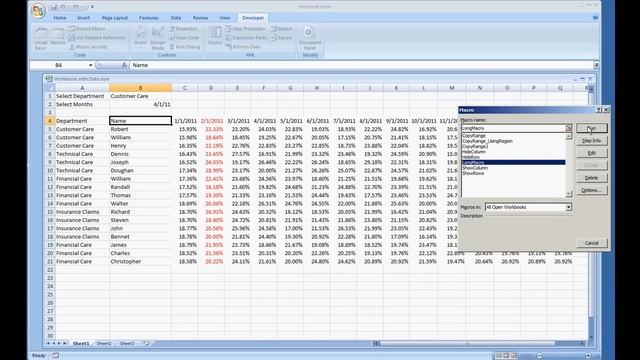This screenshot has width=640, height=360.
Task: Open the Office button menu
Action: (x=38, y=11)
